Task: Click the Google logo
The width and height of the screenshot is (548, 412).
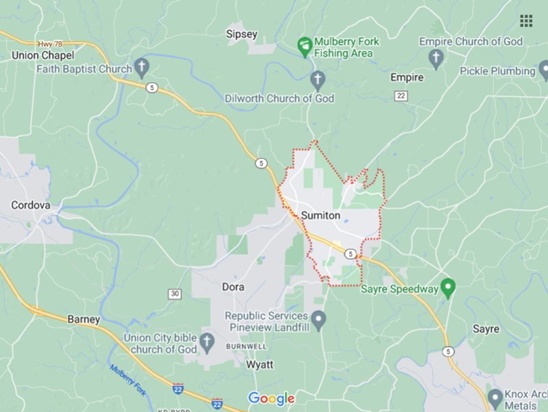Action: tap(271, 398)
